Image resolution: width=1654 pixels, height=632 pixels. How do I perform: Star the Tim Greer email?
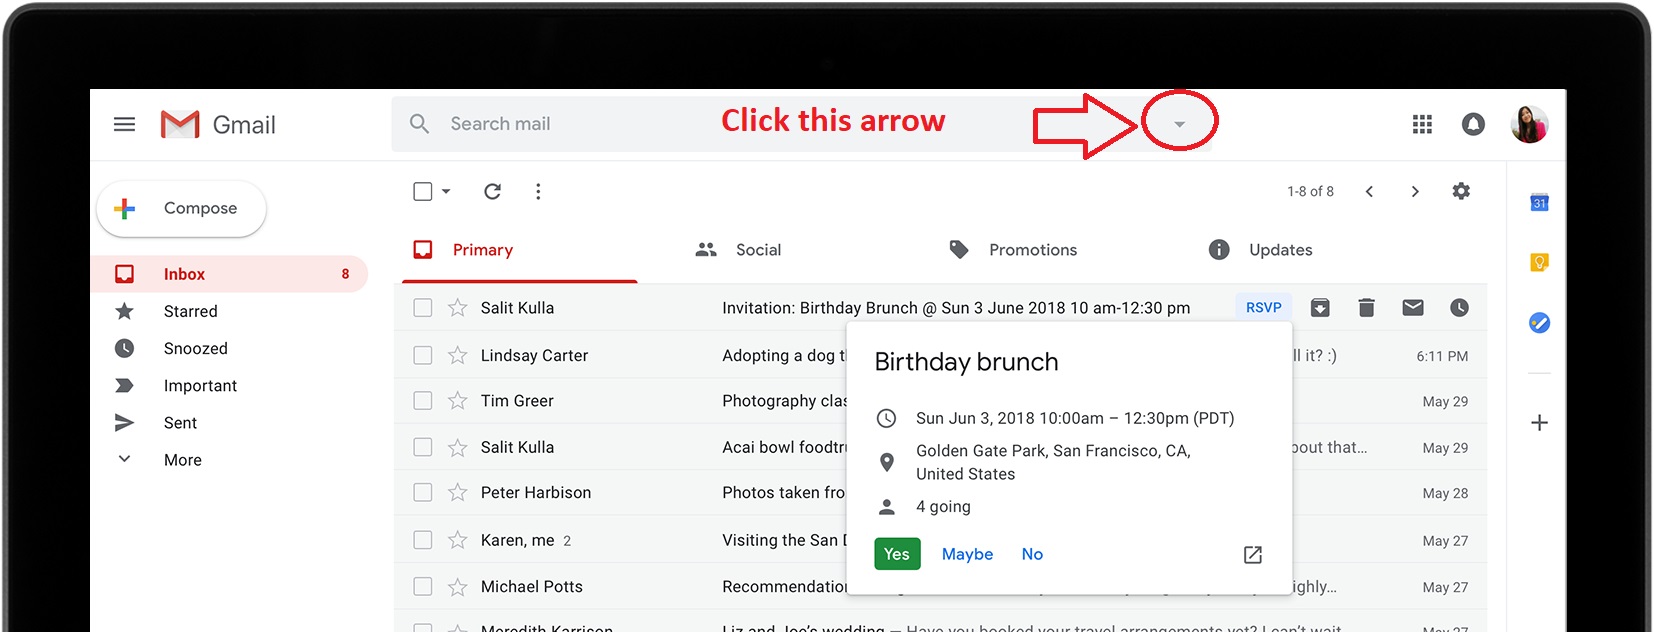click(458, 401)
